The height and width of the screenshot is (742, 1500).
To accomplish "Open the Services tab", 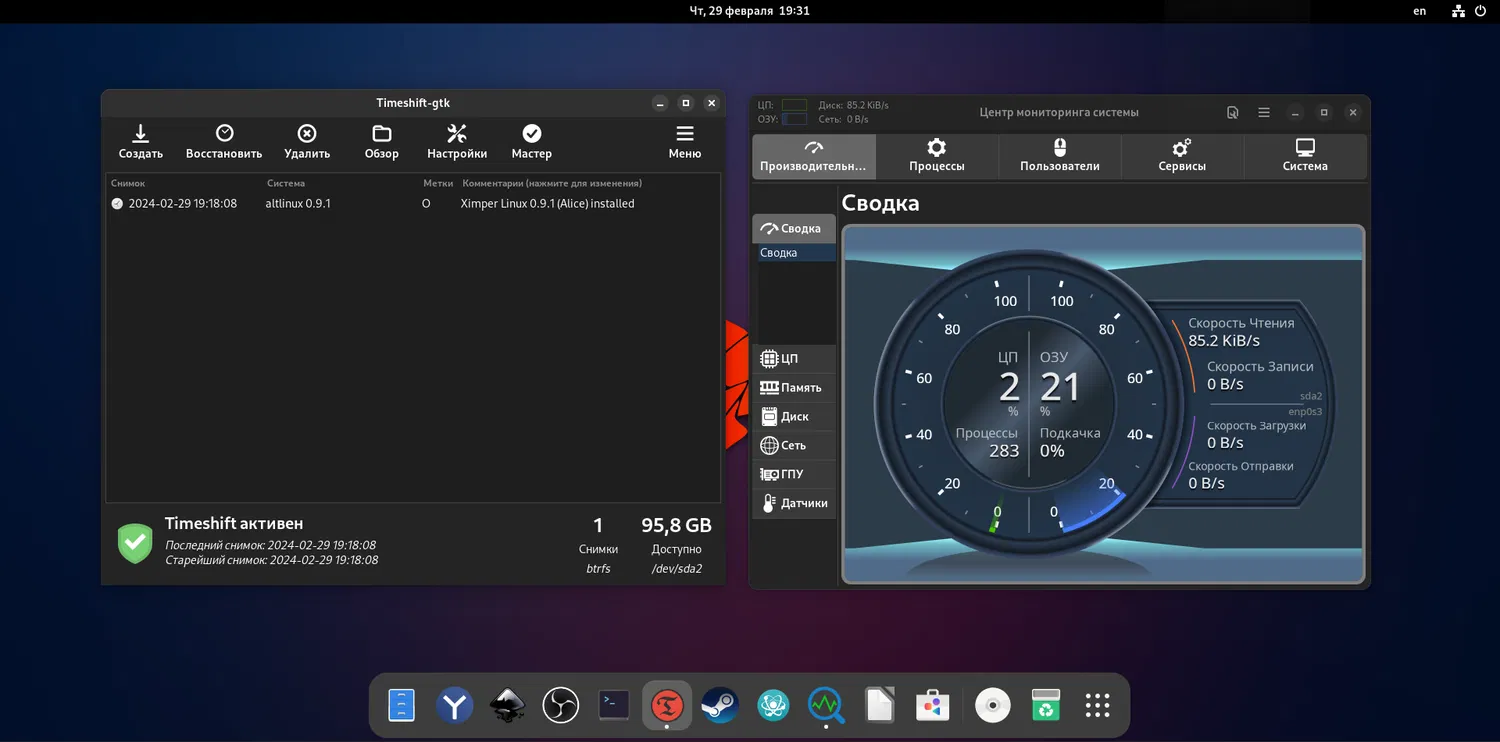I will (1182, 156).
